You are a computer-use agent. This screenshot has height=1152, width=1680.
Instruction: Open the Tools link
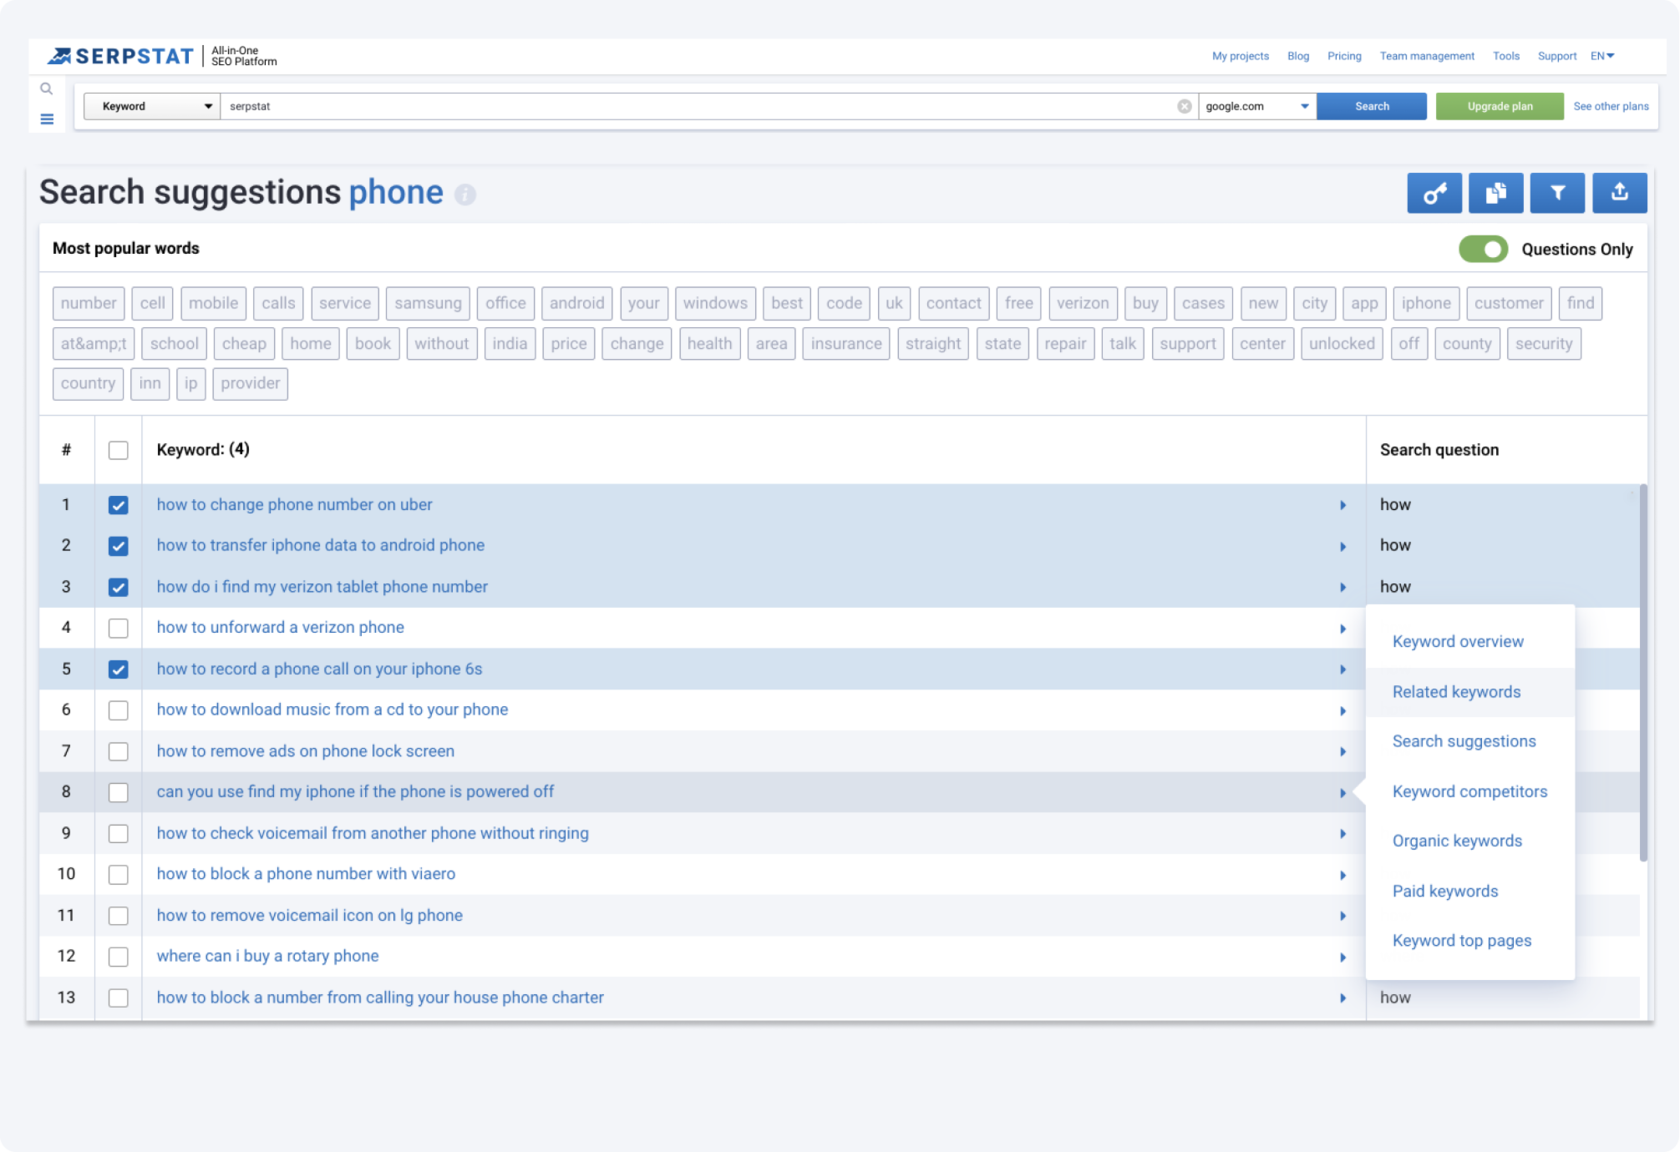[x=1506, y=56]
